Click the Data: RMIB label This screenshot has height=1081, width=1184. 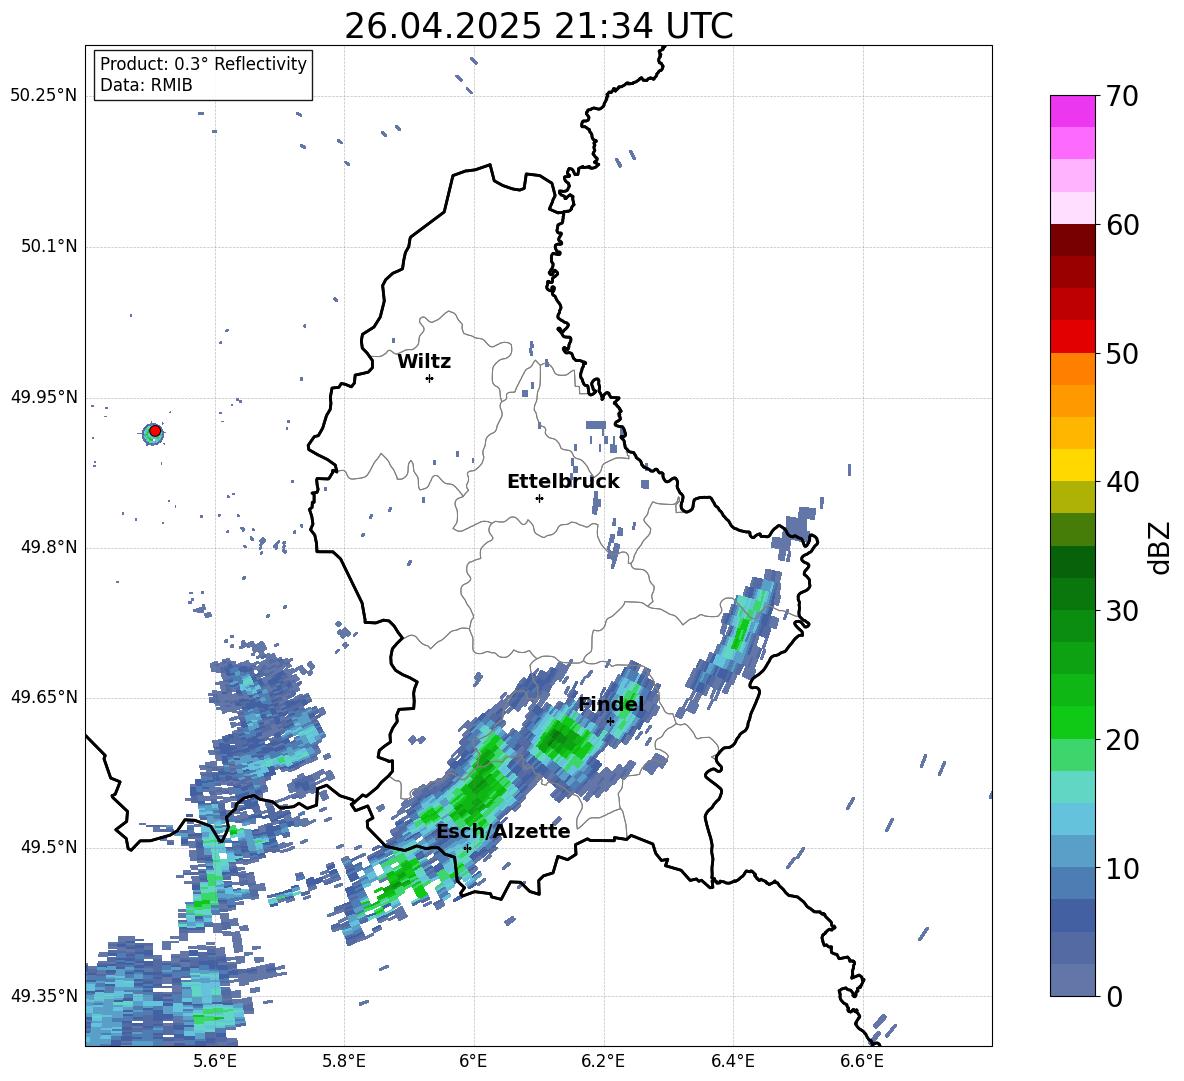(146, 85)
